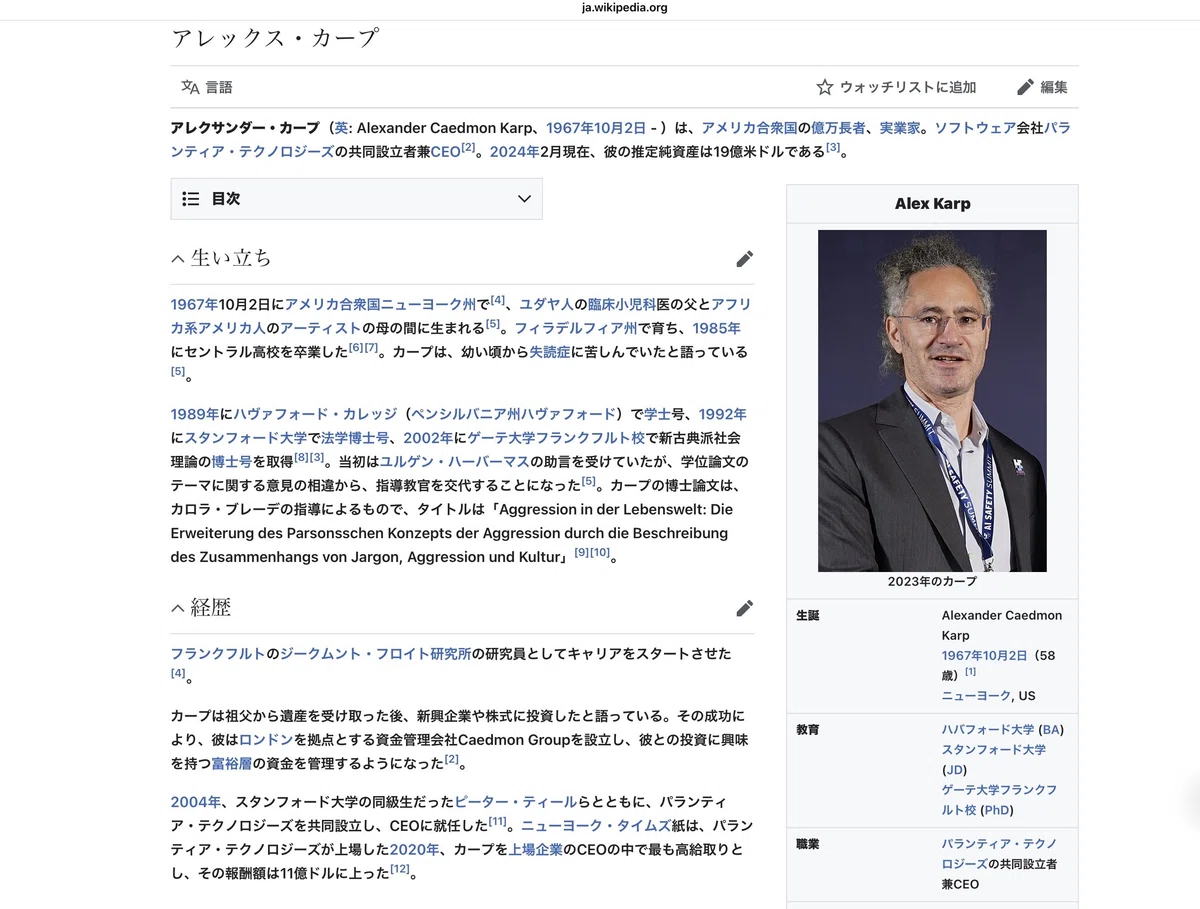Image resolution: width=1200 pixels, height=909 pixels.
Task: Collapse the 経歴 section heading
Action: (178, 608)
